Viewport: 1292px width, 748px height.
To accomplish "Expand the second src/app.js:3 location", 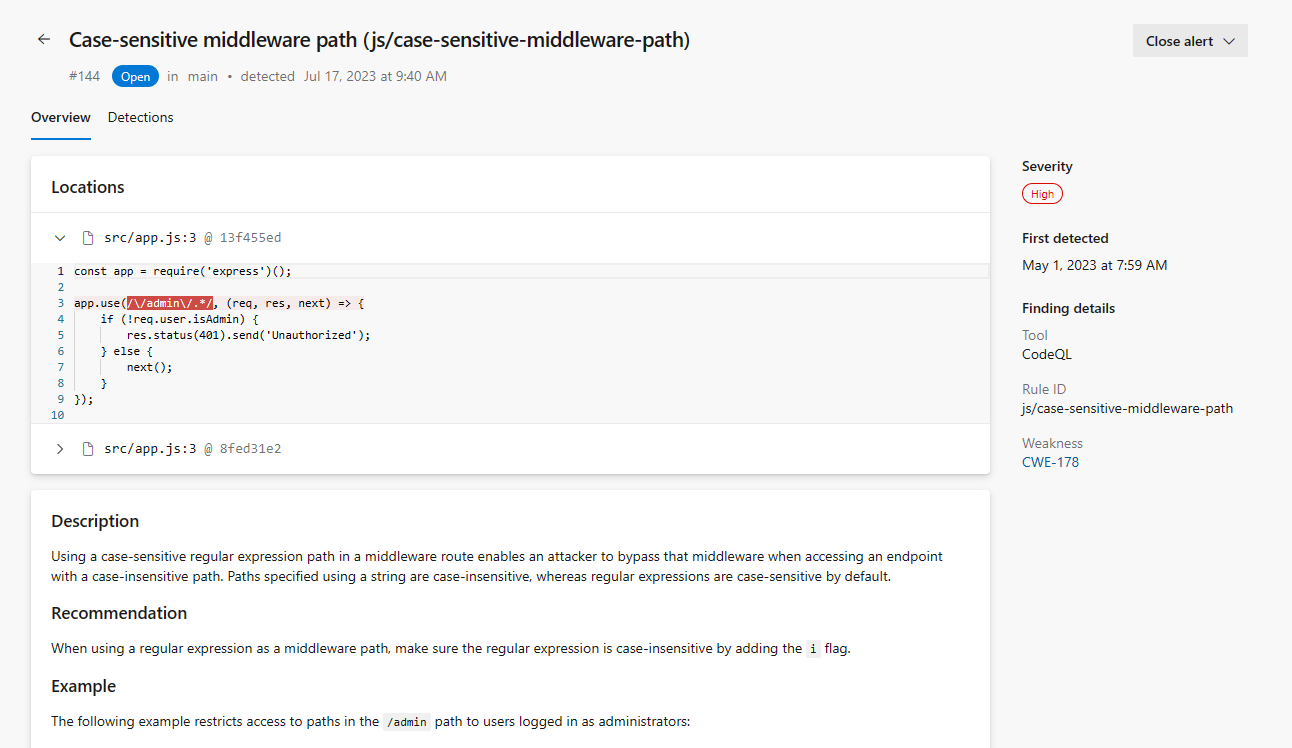I will tap(60, 449).
